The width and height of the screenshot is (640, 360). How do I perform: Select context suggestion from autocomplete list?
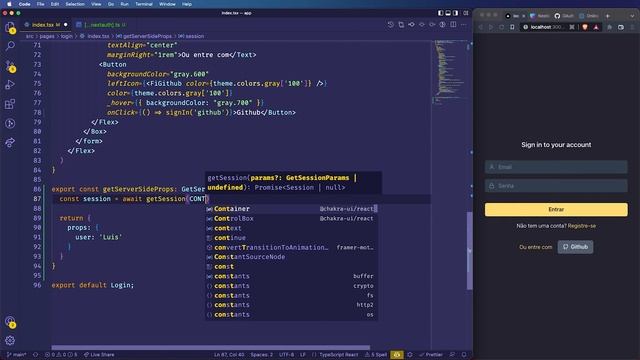(291, 228)
